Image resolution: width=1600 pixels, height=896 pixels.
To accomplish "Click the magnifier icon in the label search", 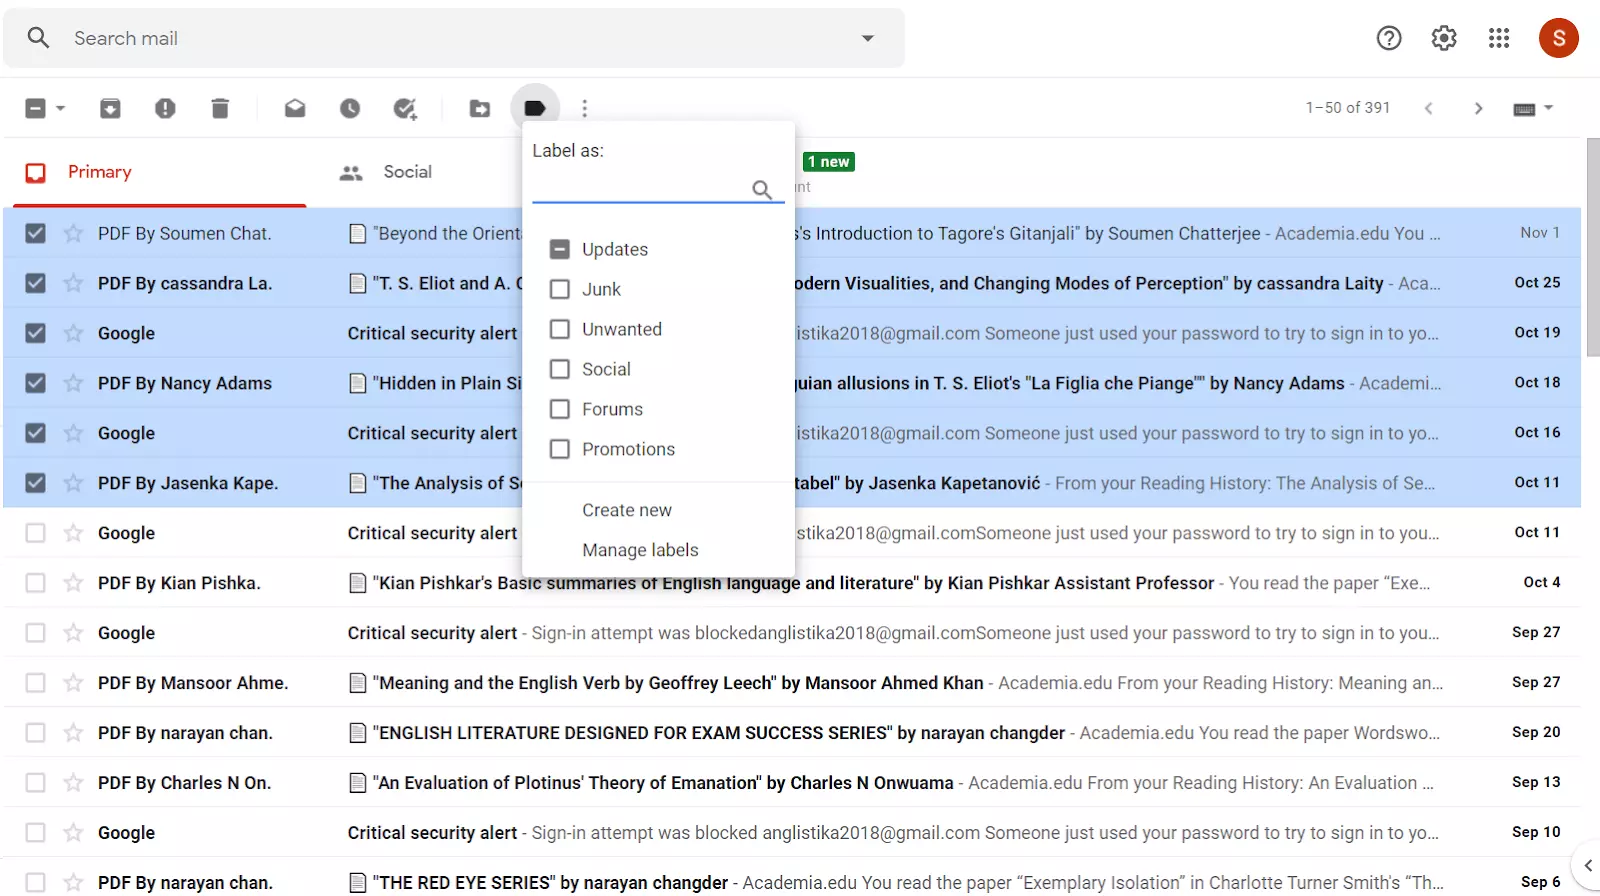I will (762, 189).
